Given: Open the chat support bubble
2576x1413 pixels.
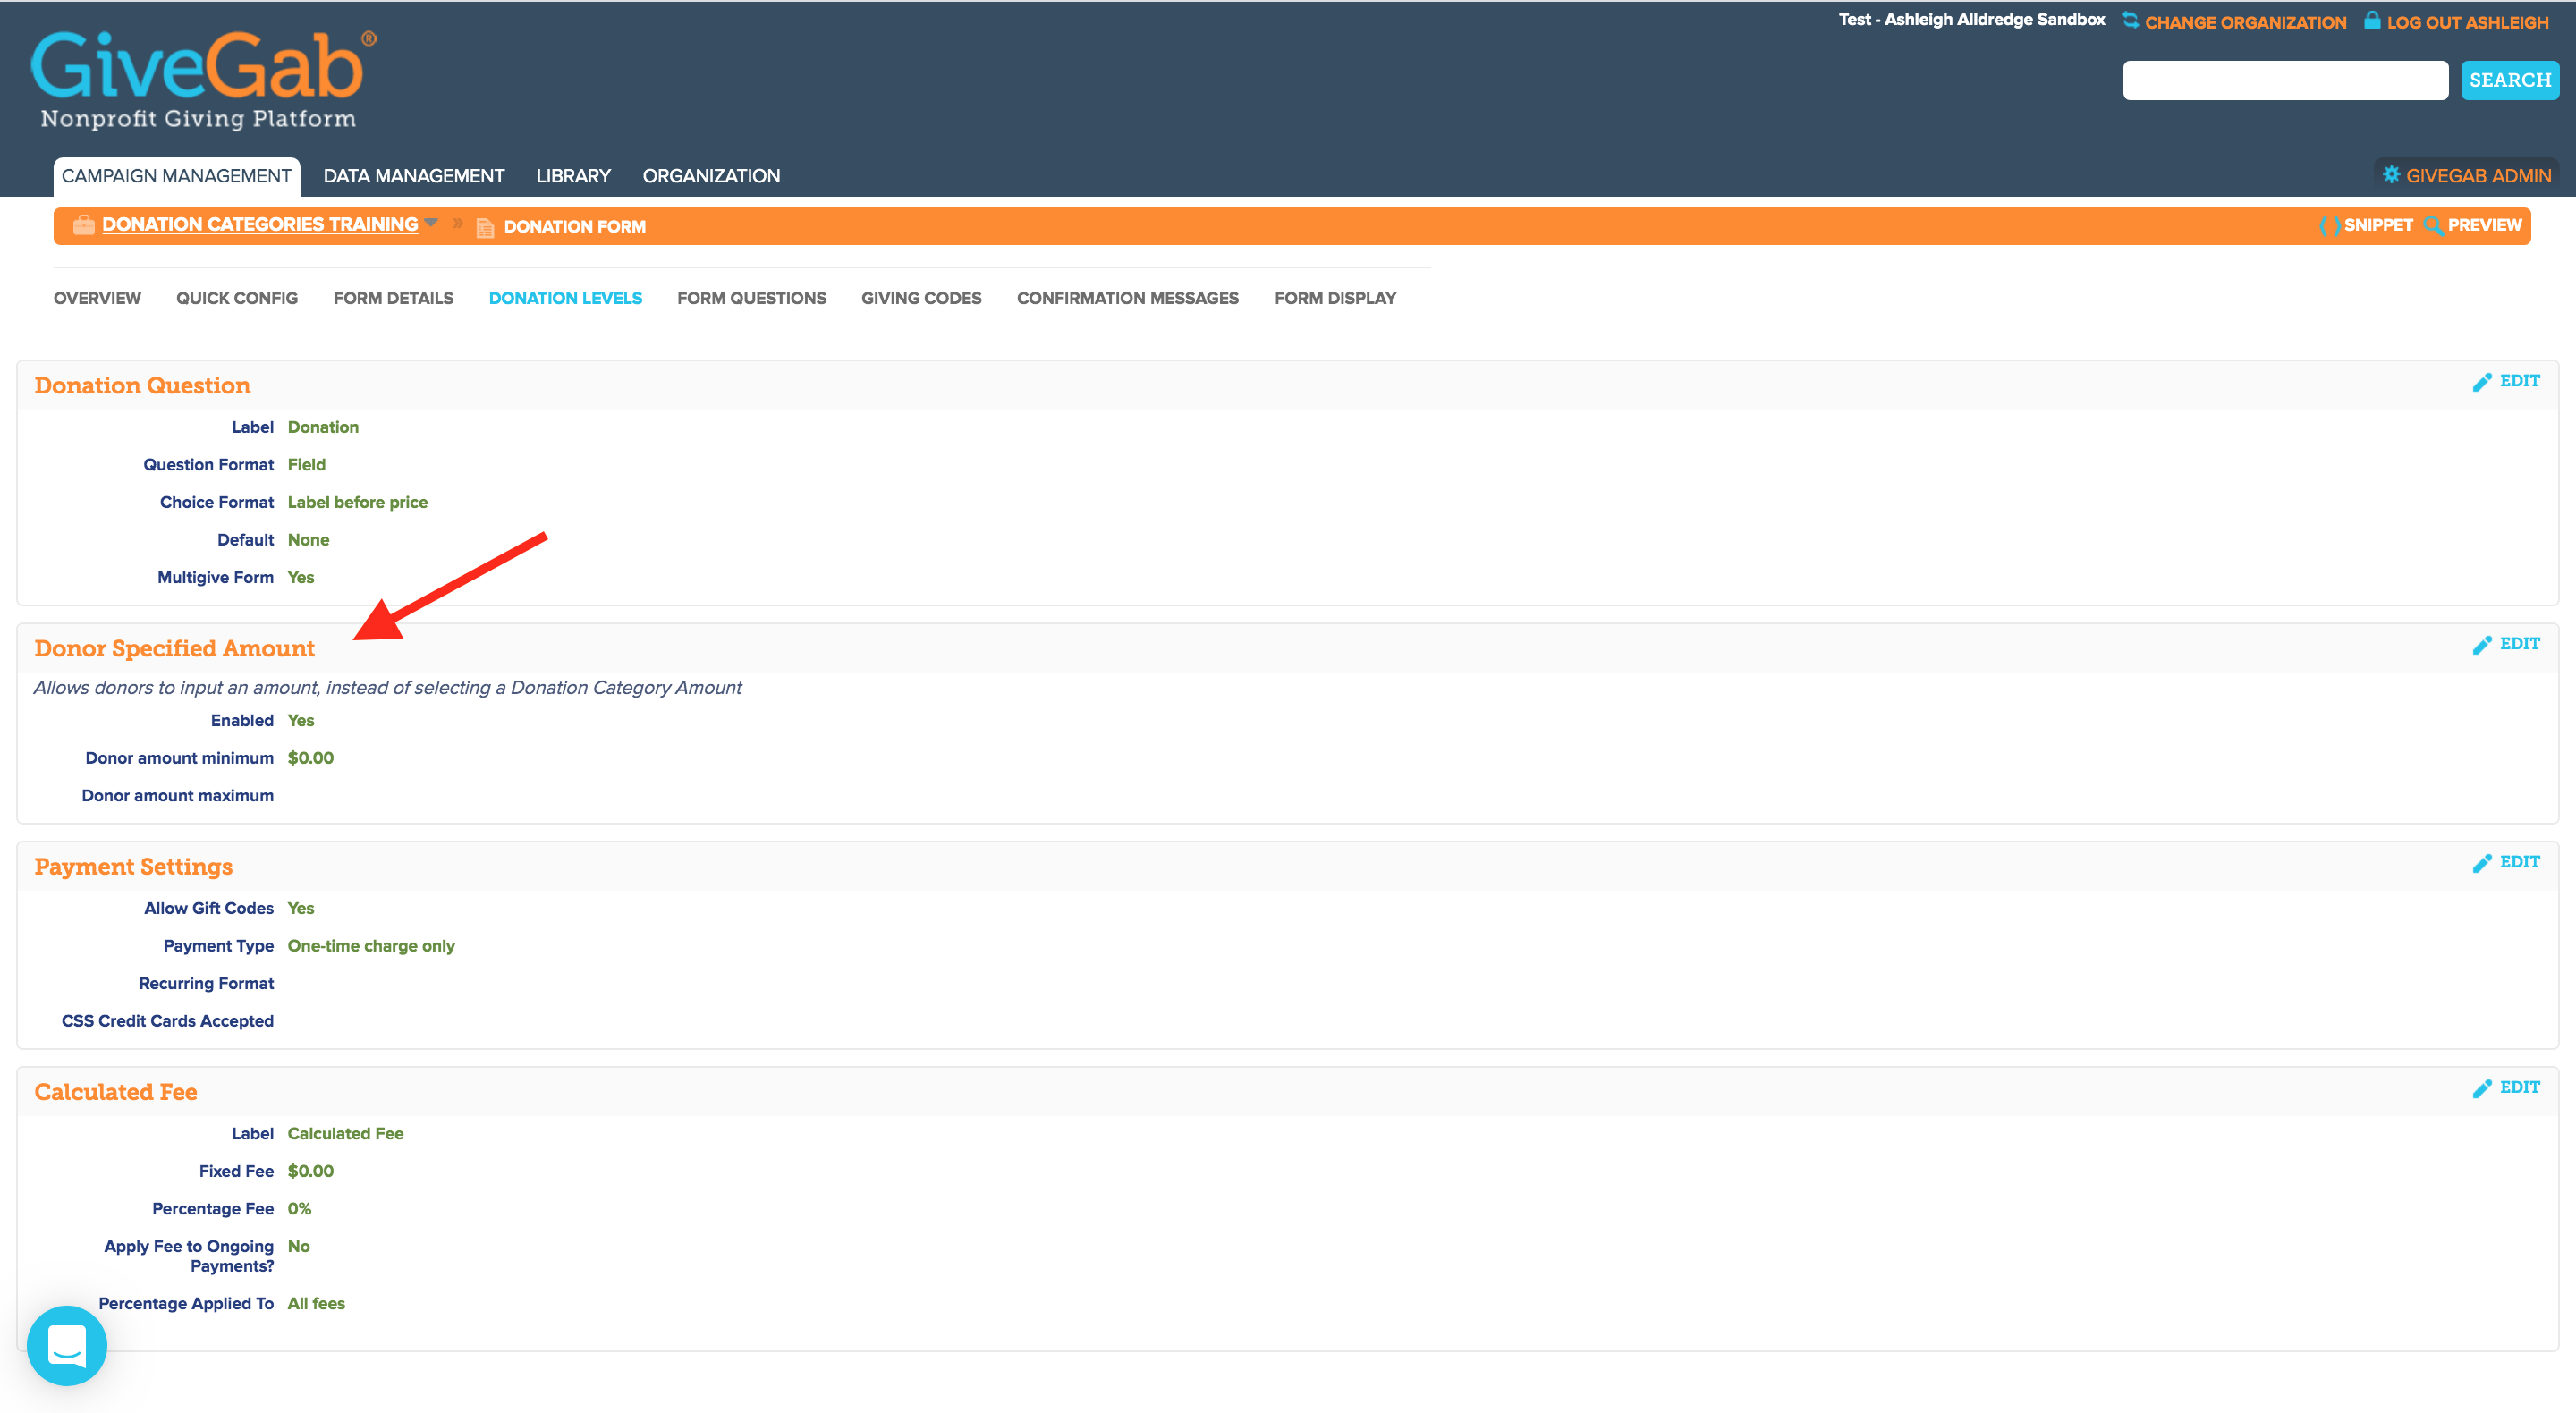Looking at the screenshot, I should (67, 1345).
